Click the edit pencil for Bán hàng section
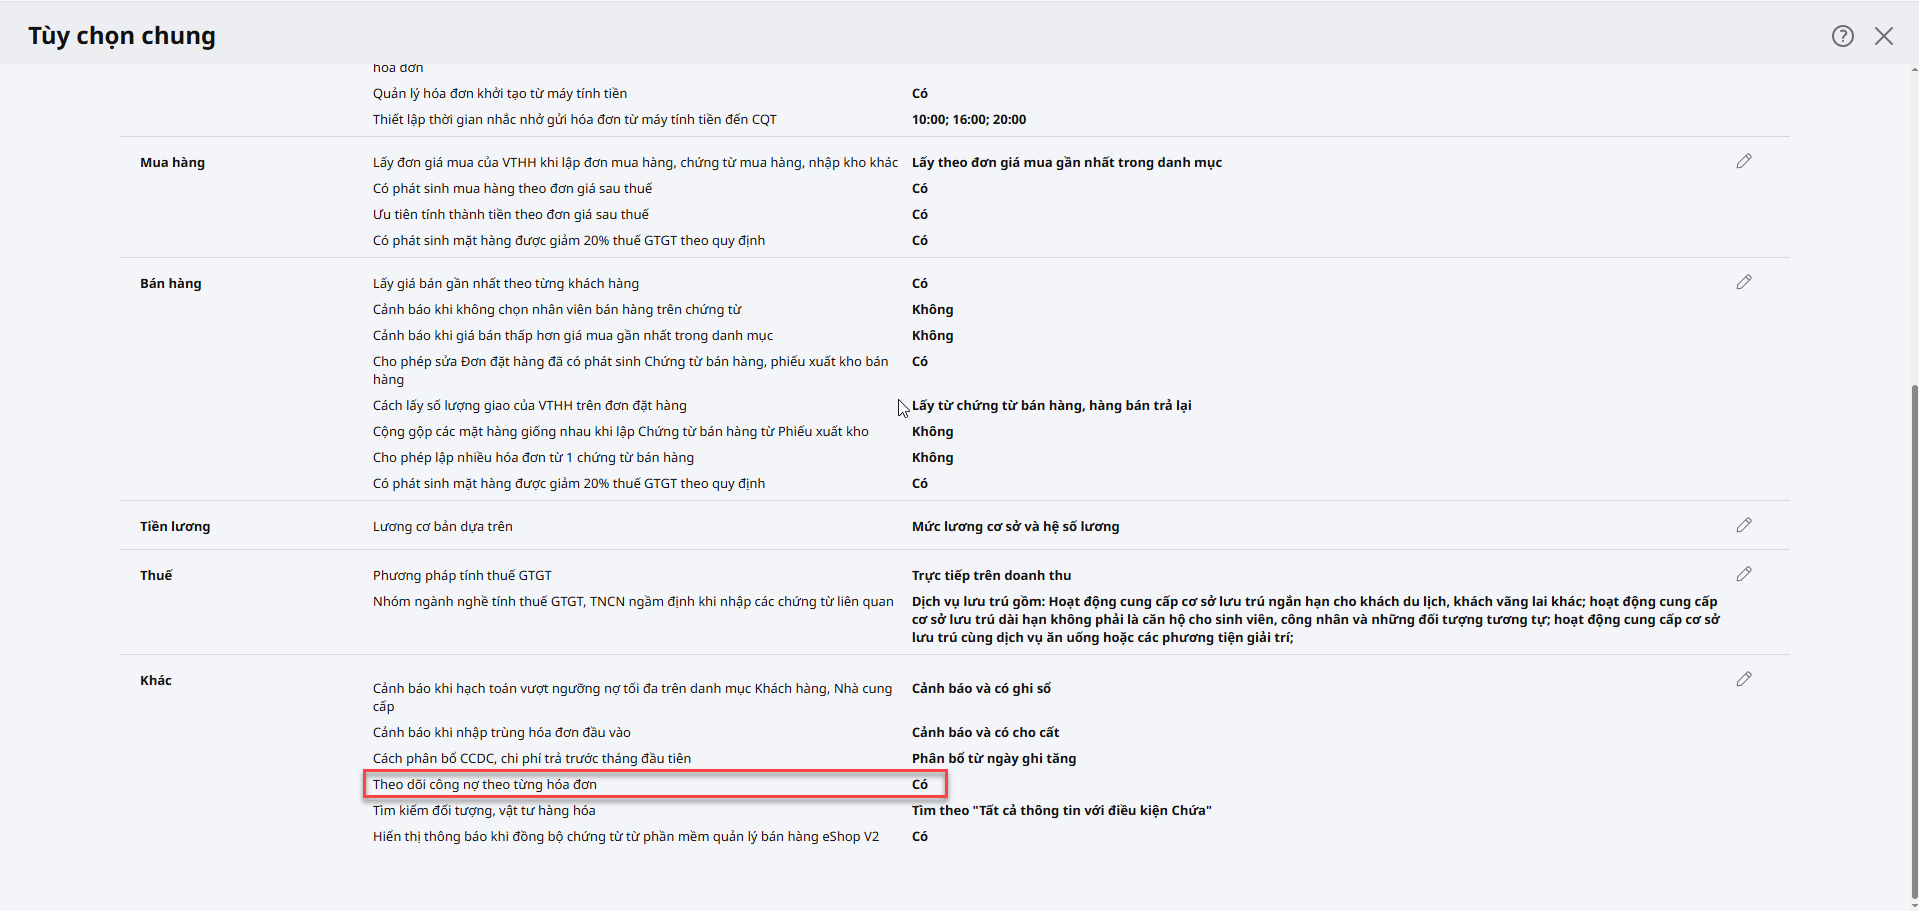Screen dimensions: 1919x911 pyautogui.click(x=1743, y=282)
